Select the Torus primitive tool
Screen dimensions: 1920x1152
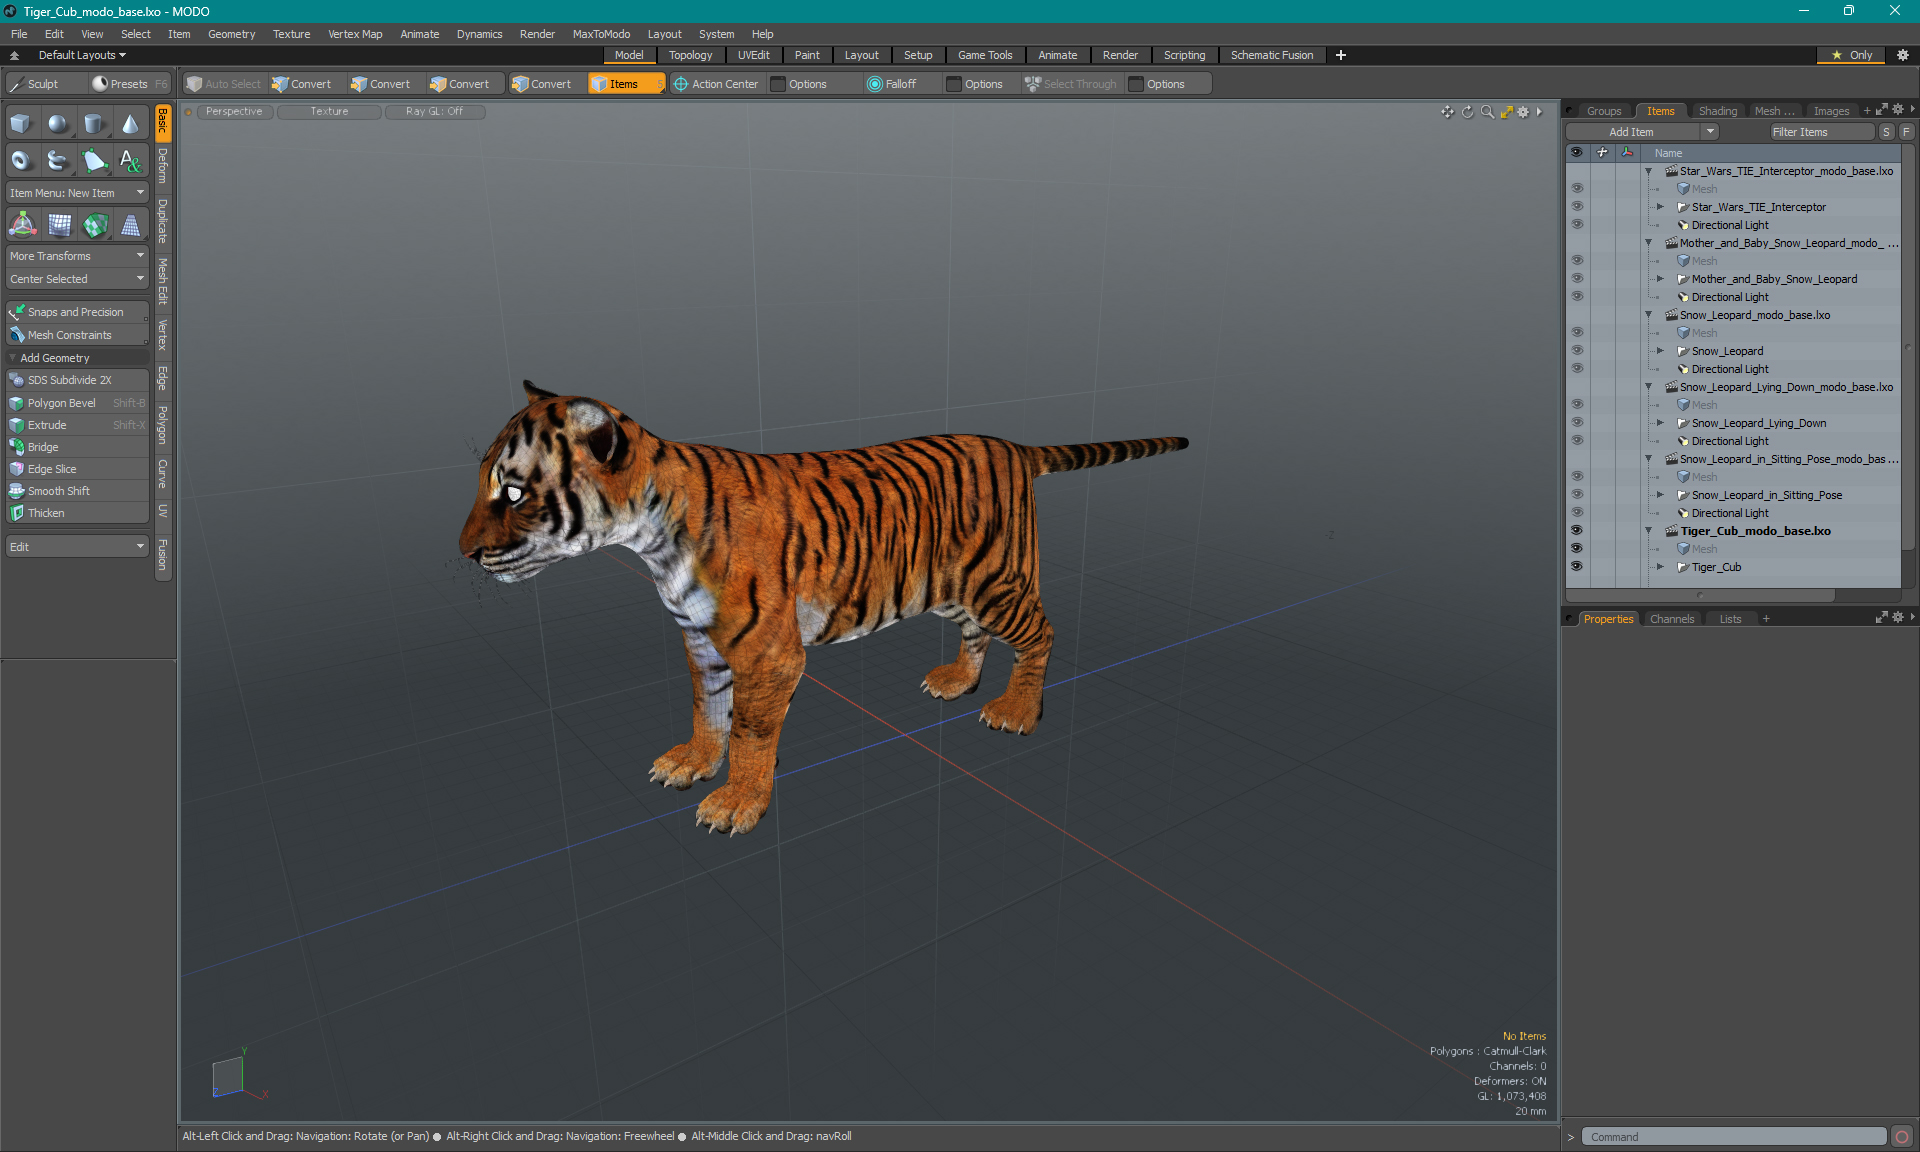point(21,160)
